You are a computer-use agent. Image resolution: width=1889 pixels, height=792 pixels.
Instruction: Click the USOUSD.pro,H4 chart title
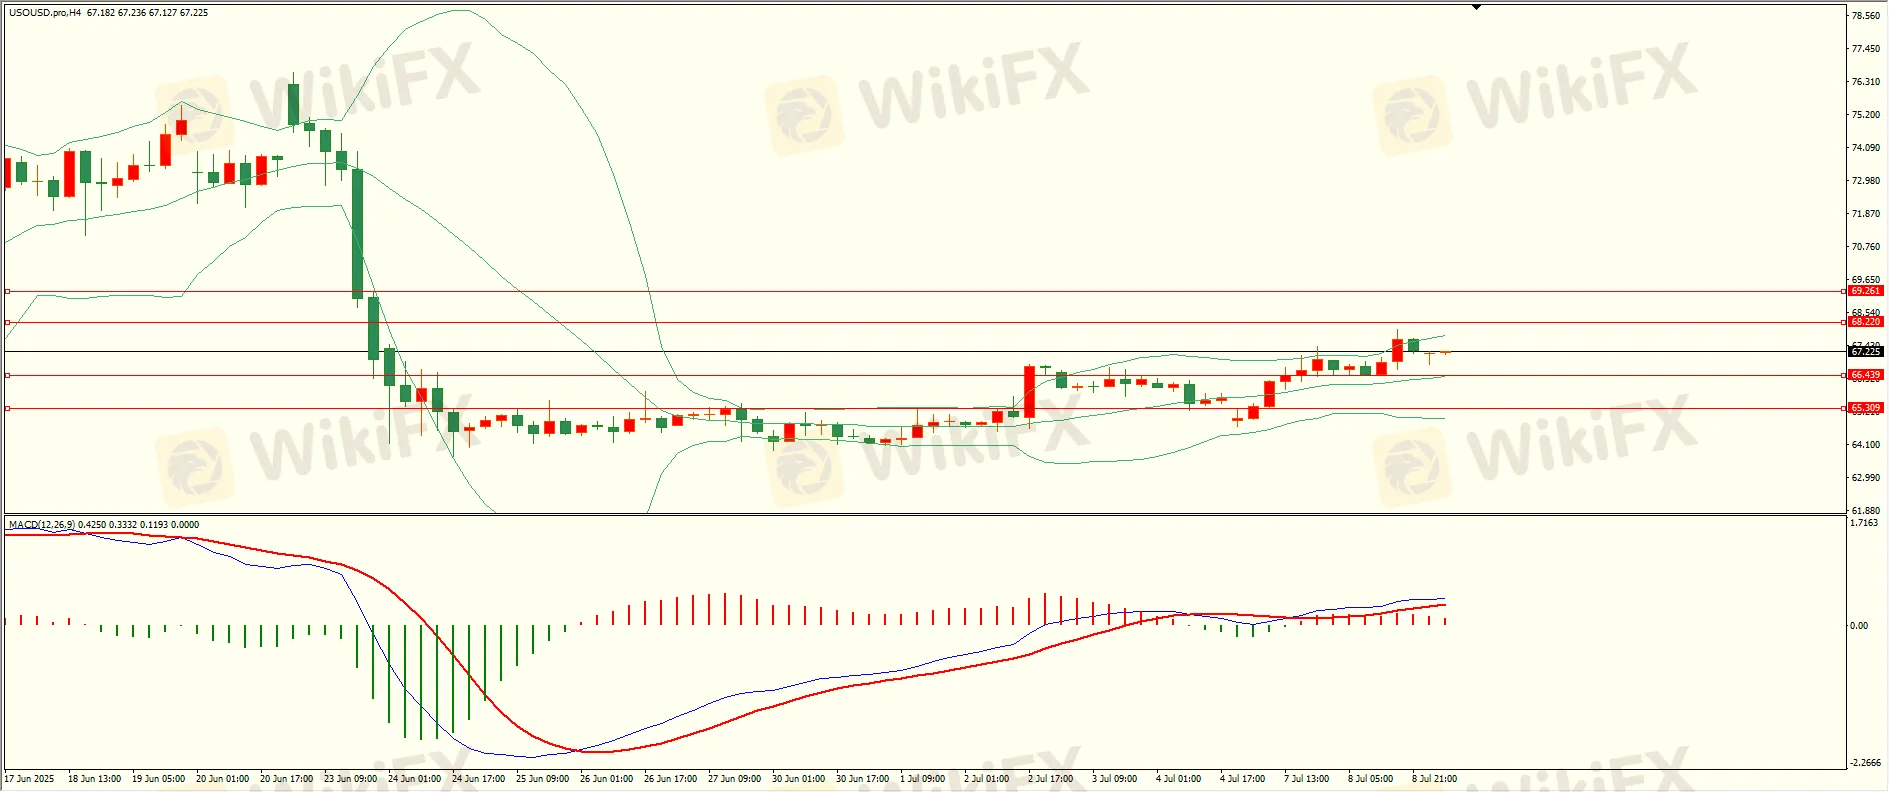click(x=45, y=13)
